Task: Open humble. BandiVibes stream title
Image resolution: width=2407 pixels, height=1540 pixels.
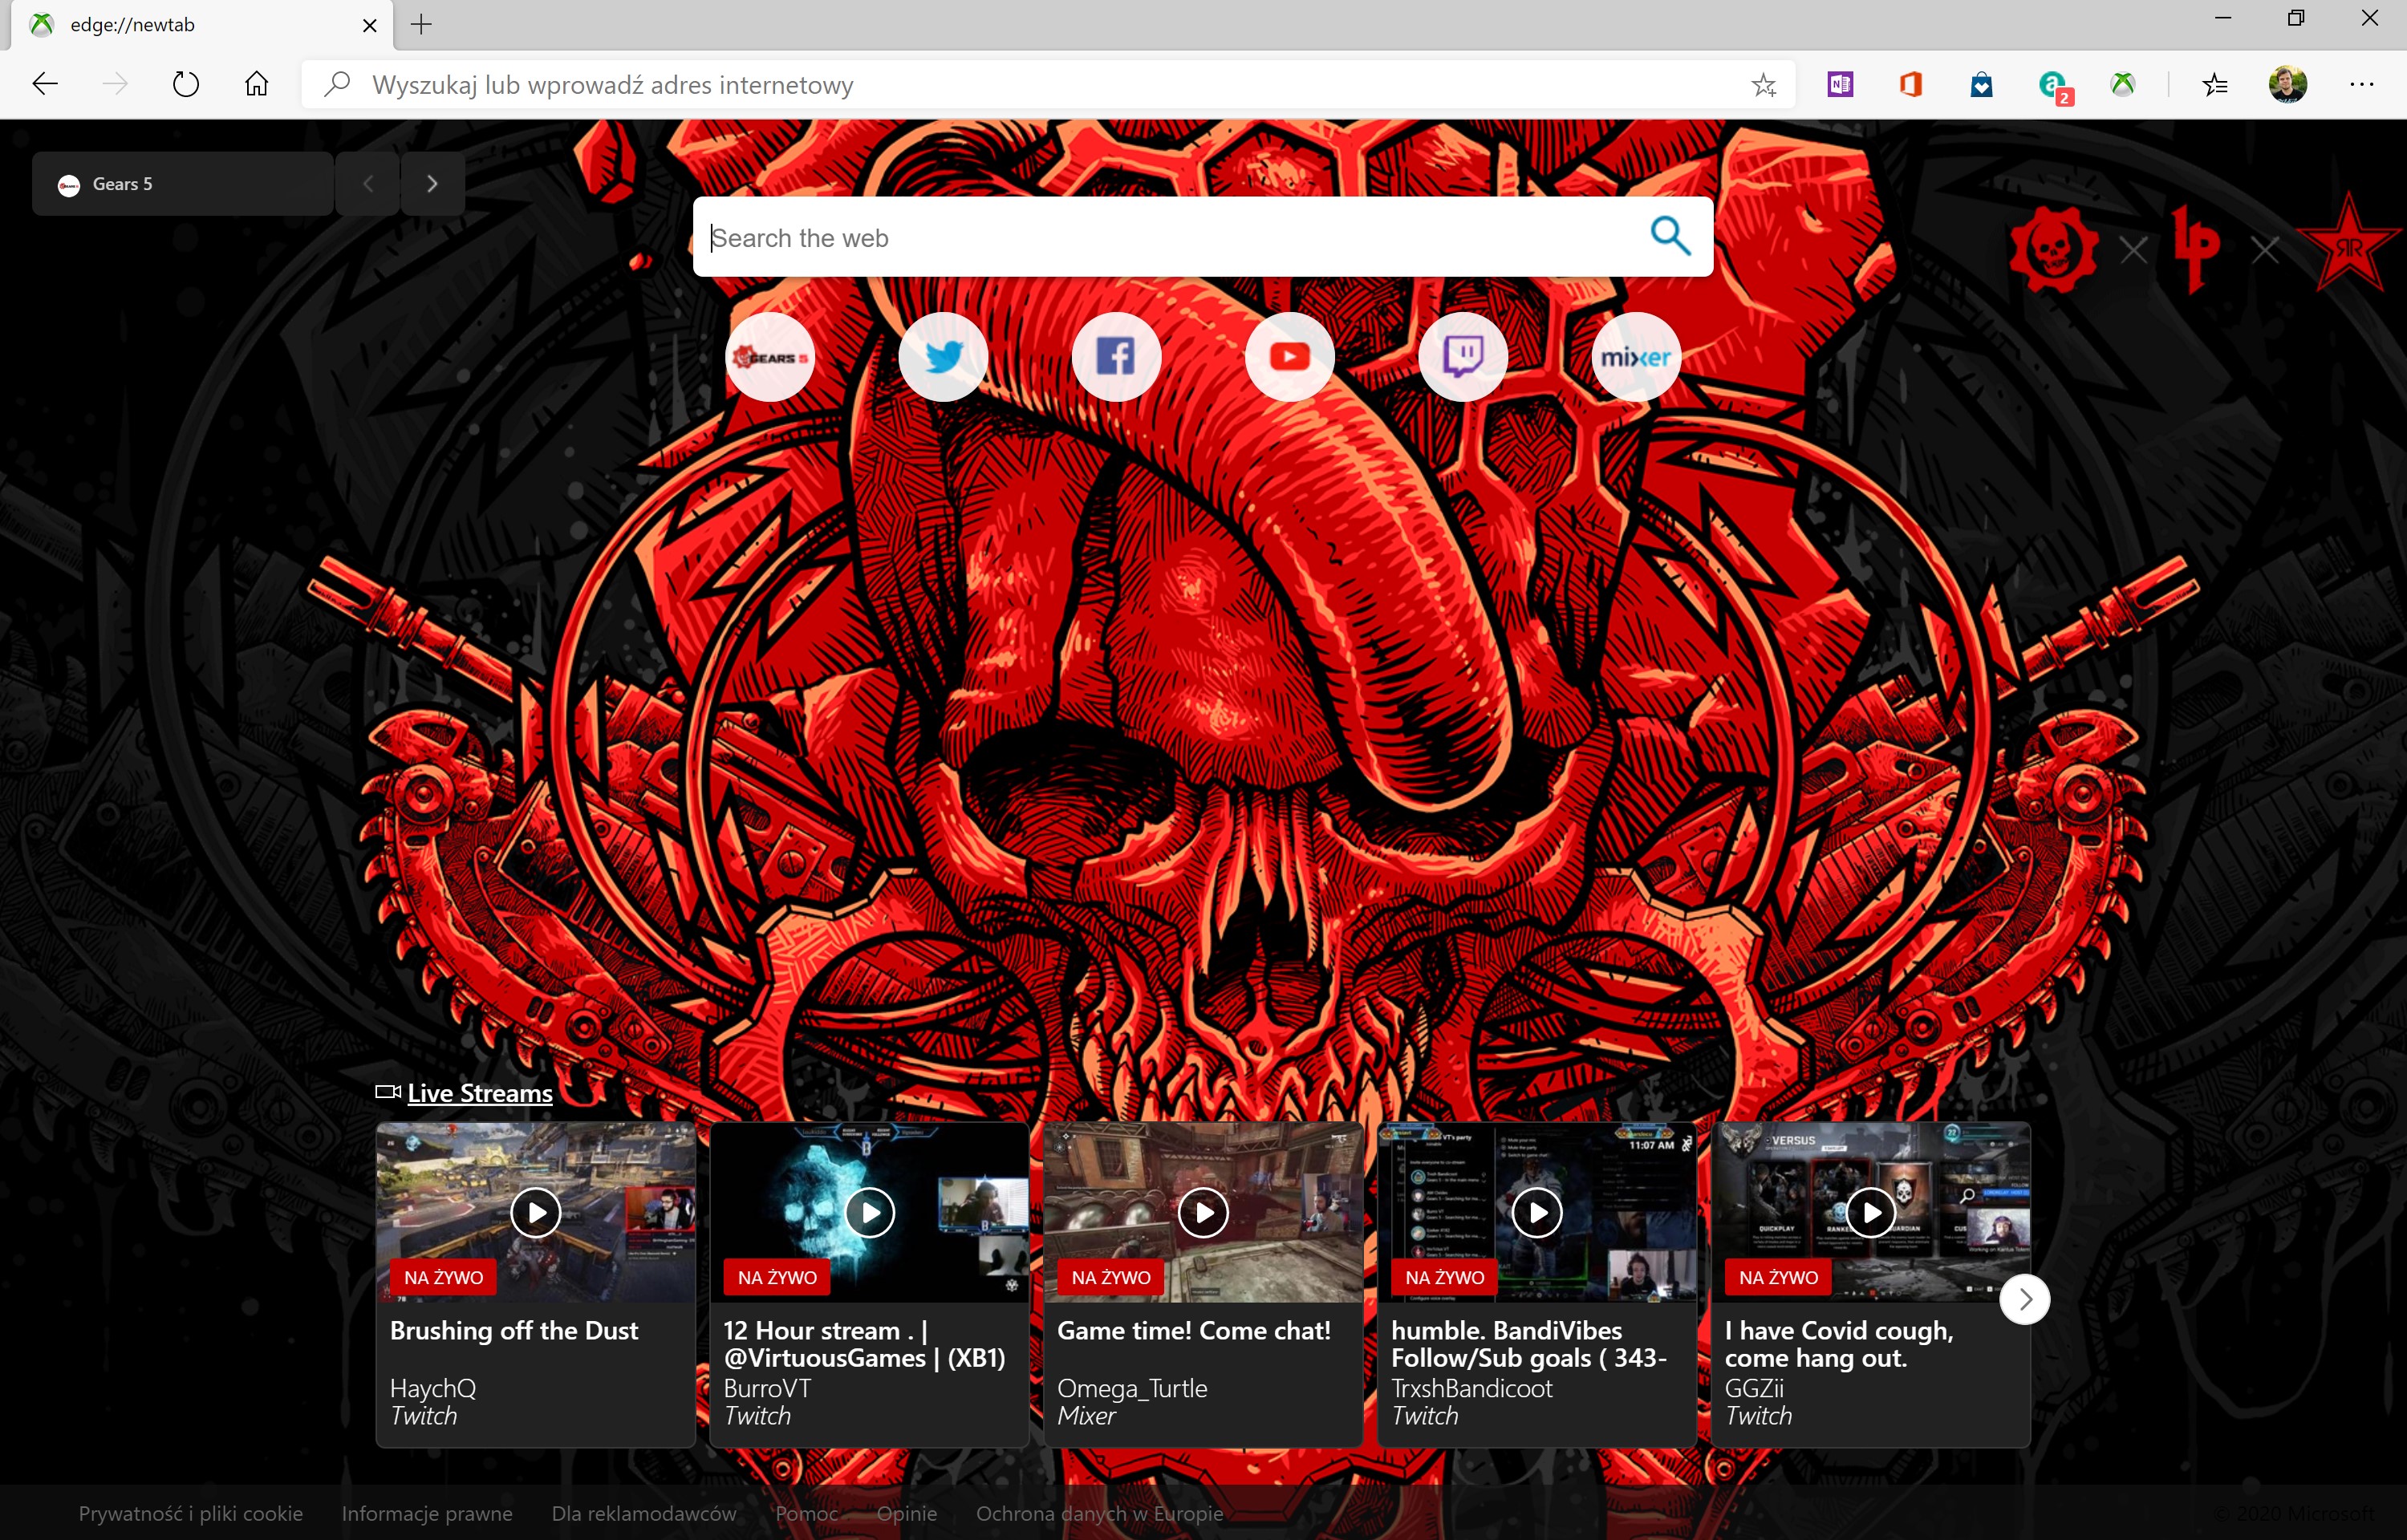Action: (x=1529, y=1344)
